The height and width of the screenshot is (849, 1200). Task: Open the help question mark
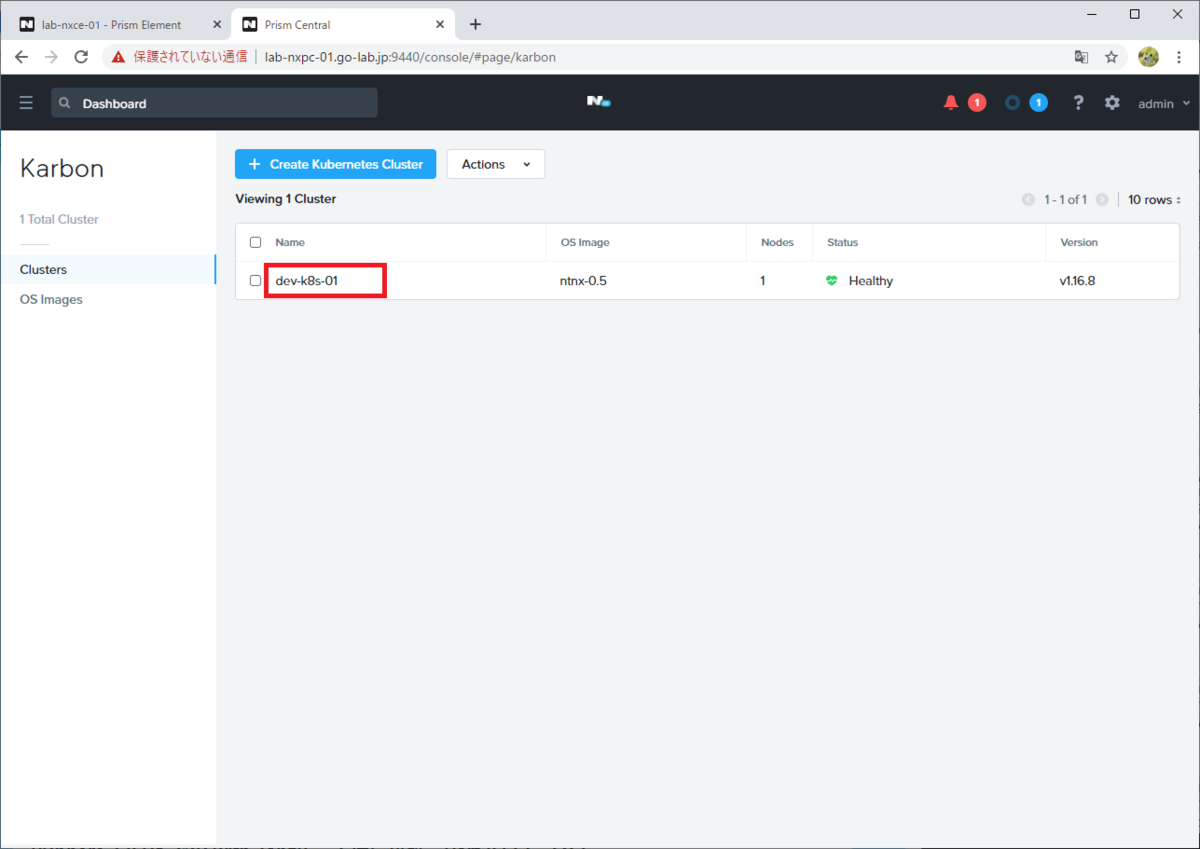click(x=1078, y=103)
